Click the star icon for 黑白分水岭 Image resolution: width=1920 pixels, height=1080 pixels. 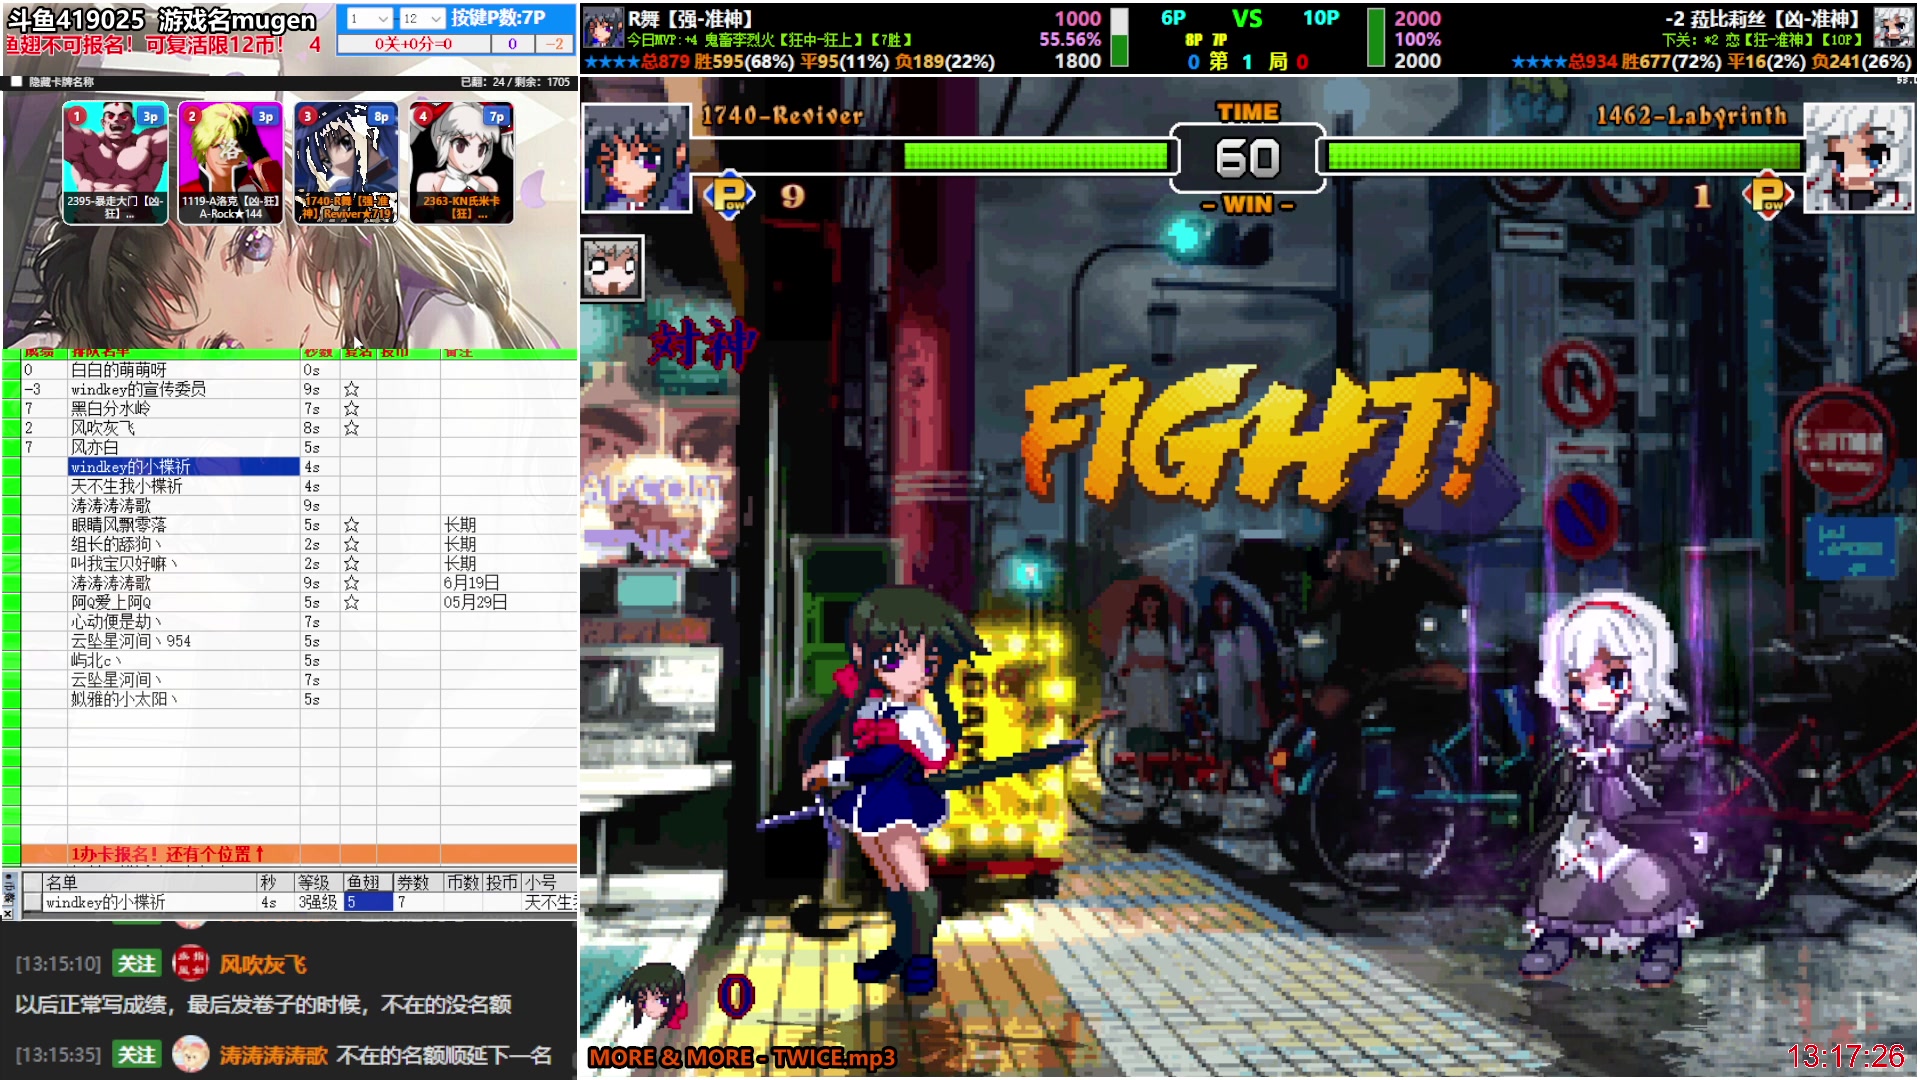351,408
